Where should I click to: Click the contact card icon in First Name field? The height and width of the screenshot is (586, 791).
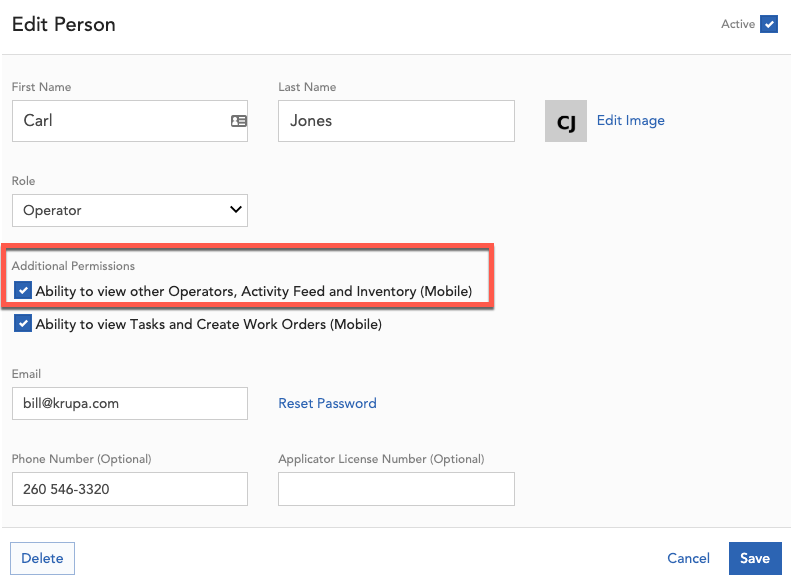[239, 121]
